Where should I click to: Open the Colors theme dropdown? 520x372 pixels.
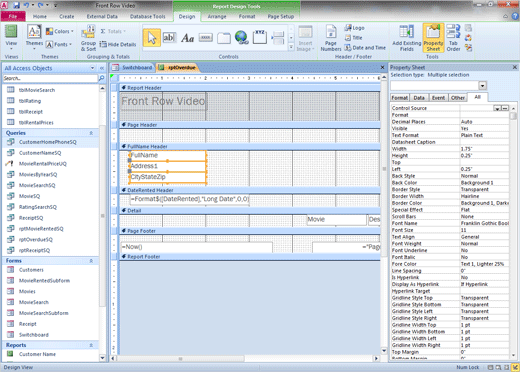pos(60,31)
